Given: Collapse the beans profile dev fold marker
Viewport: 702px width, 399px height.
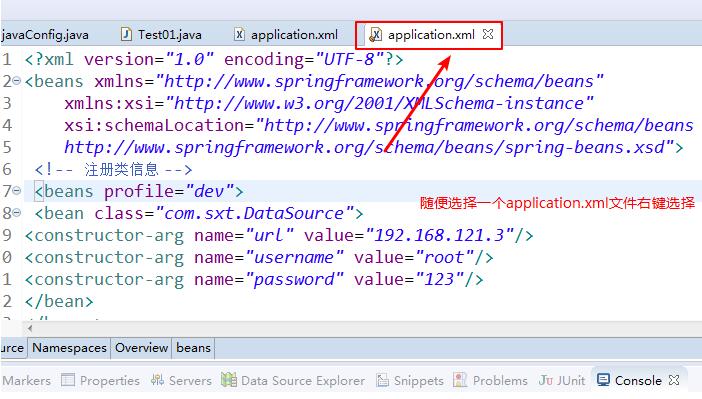Looking at the screenshot, I should (x=17, y=191).
